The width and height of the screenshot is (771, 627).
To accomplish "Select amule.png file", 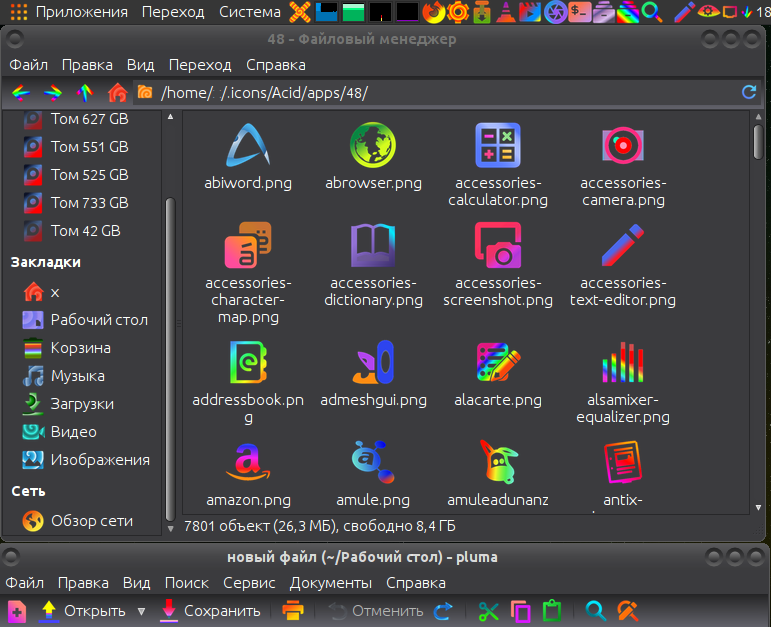I will [373, 474].
